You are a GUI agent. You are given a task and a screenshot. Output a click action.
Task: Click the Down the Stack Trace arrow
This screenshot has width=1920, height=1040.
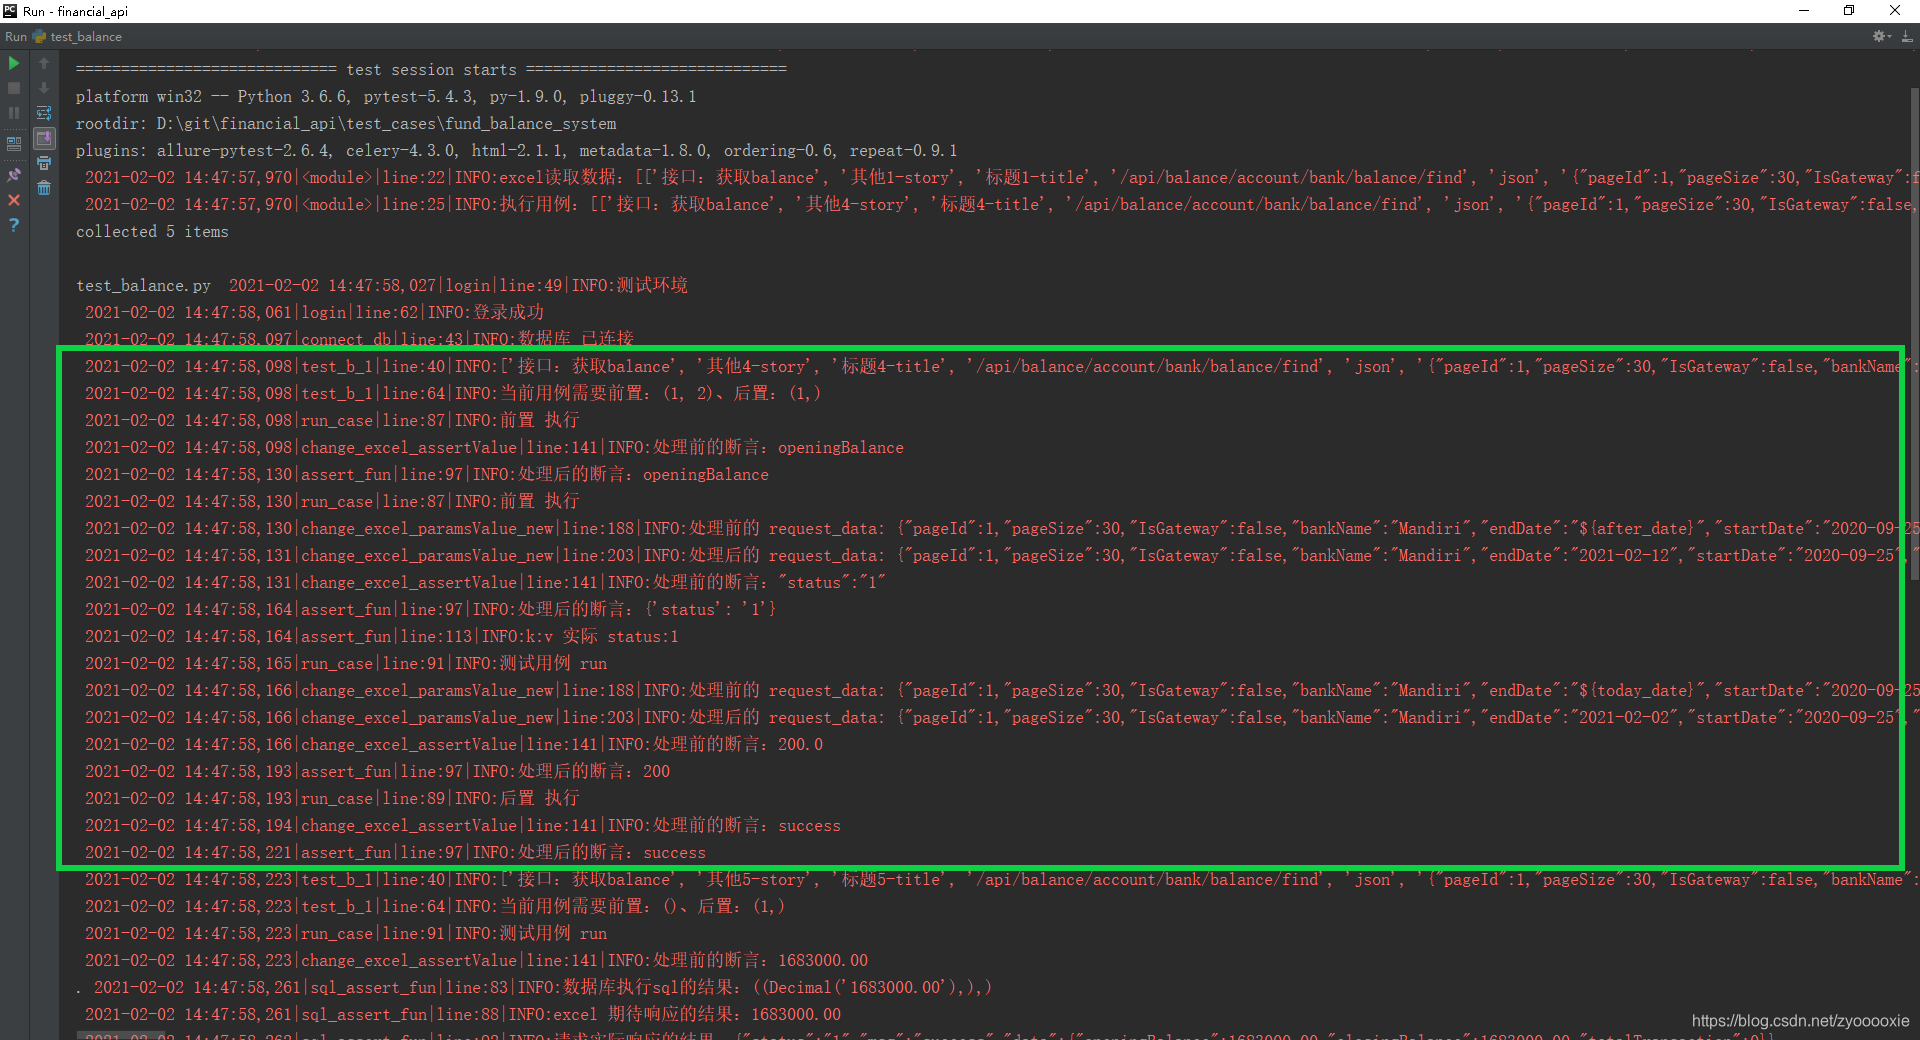(x=44, y=88)
